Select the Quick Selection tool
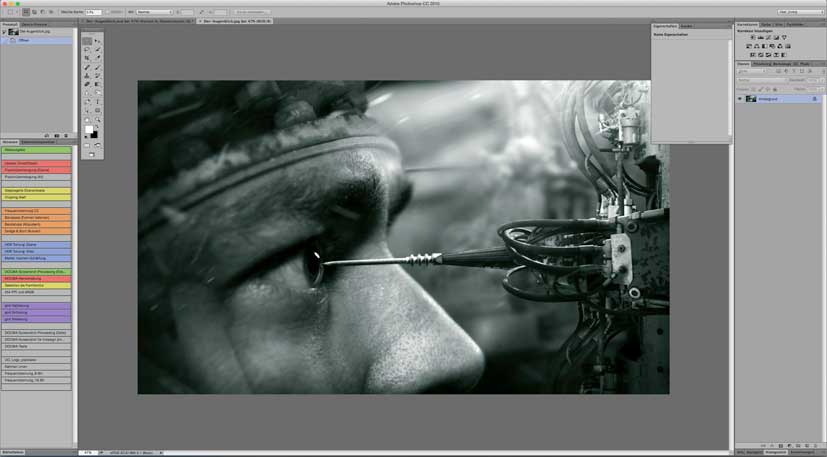The height and width of the screenshot is (457, 827). click(98, 49)
